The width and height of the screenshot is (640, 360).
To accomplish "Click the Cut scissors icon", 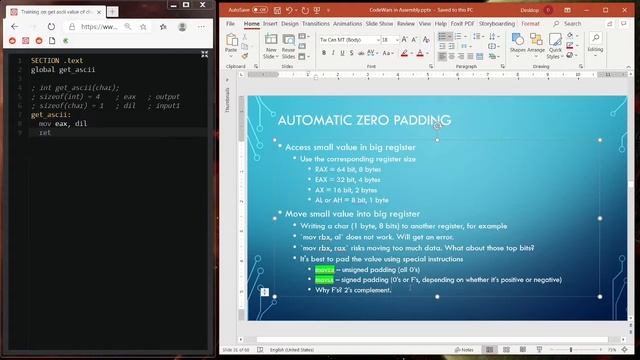I will (x=244, y=37).
